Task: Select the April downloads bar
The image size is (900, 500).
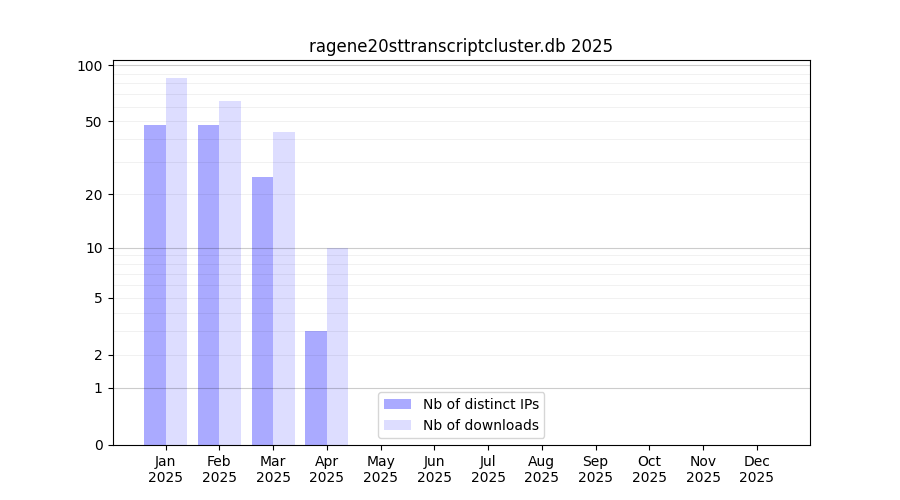Action: pyautogui.click(x=337, y=346)
